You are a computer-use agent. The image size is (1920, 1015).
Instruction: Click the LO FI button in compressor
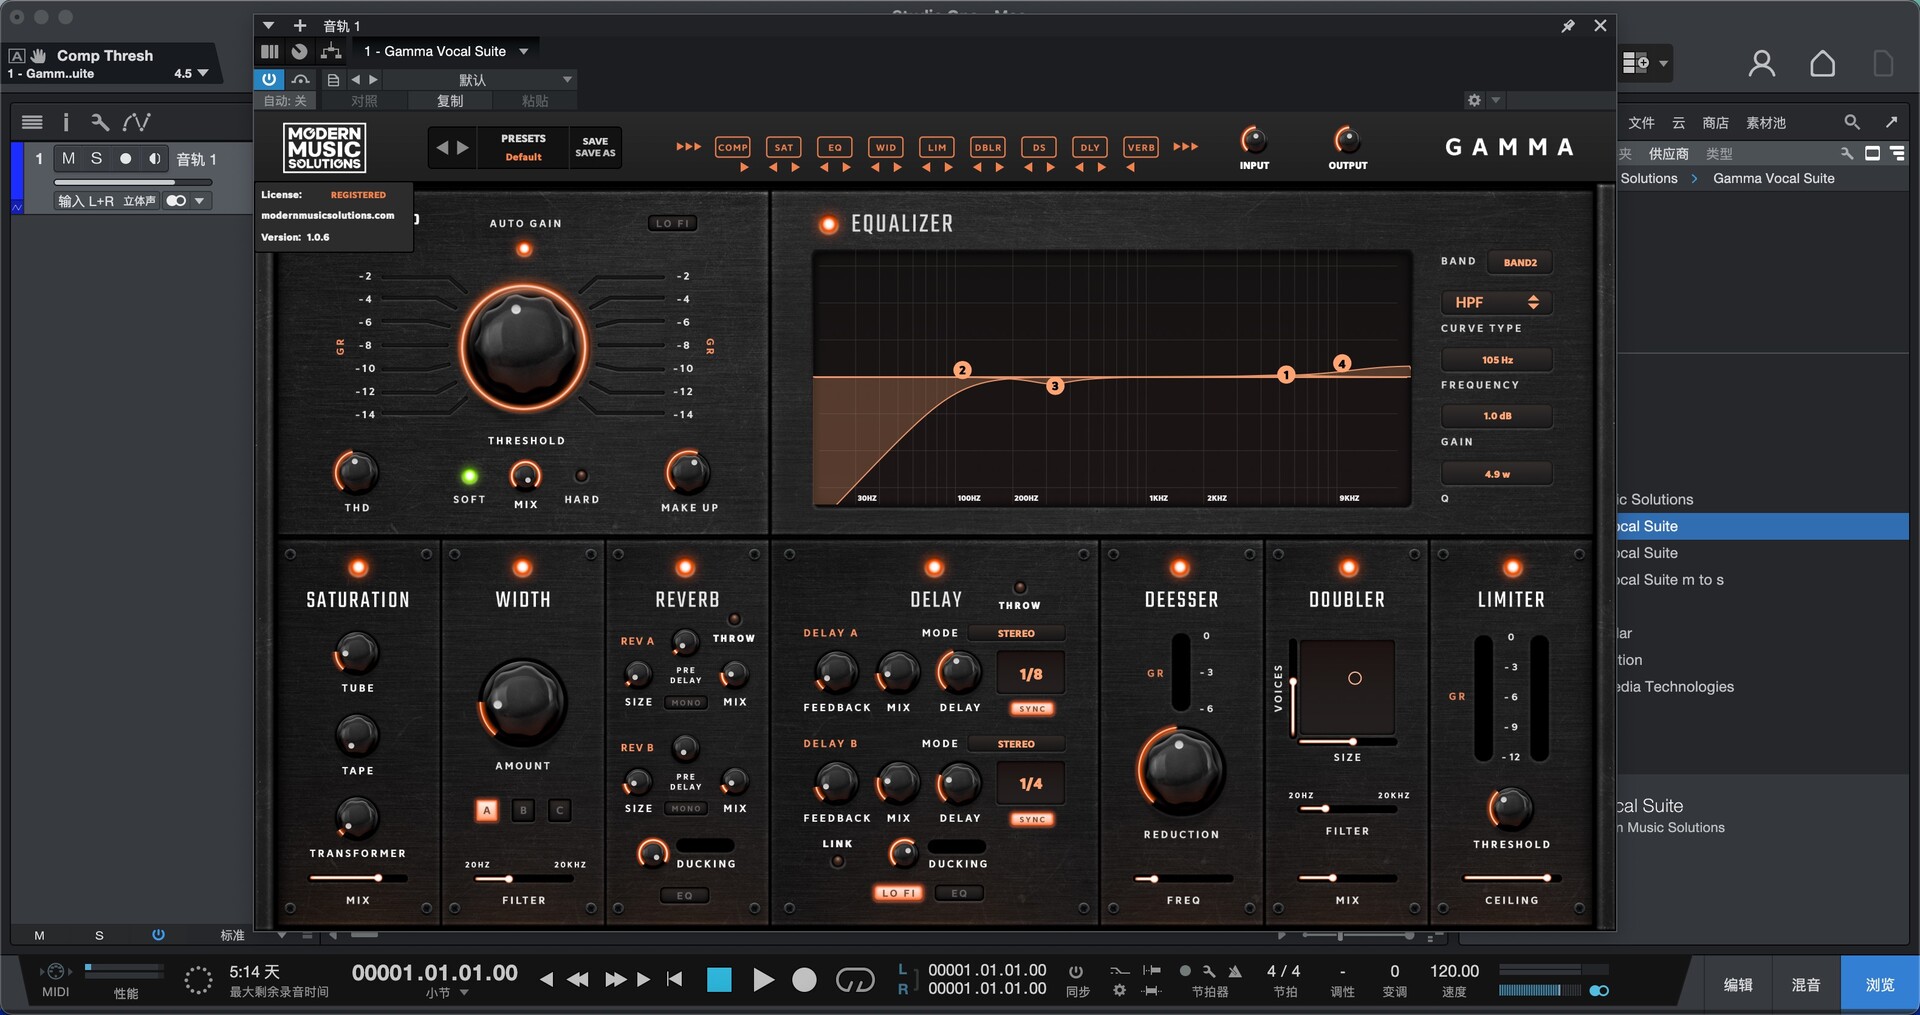pyautogui.click(x=673, y=223)
